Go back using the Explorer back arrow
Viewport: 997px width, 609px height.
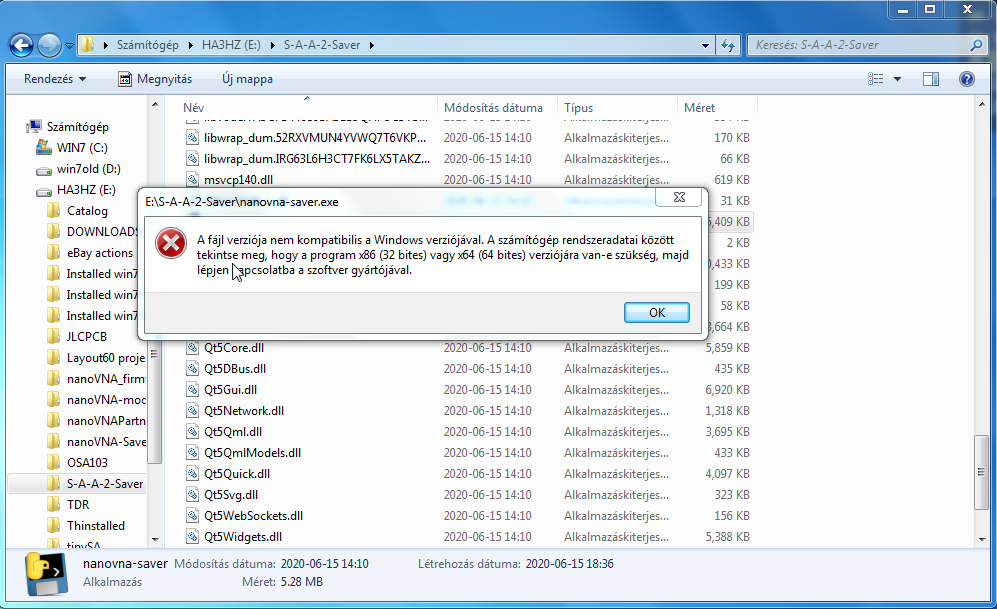point(21,45)
